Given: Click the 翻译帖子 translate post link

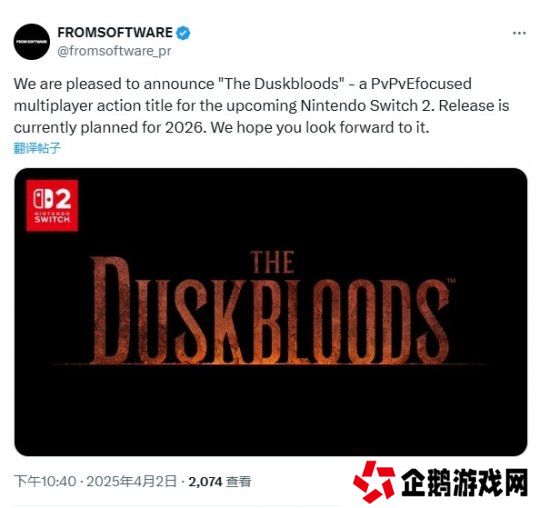Looking at the screenshot, I should tap(37, 148).
